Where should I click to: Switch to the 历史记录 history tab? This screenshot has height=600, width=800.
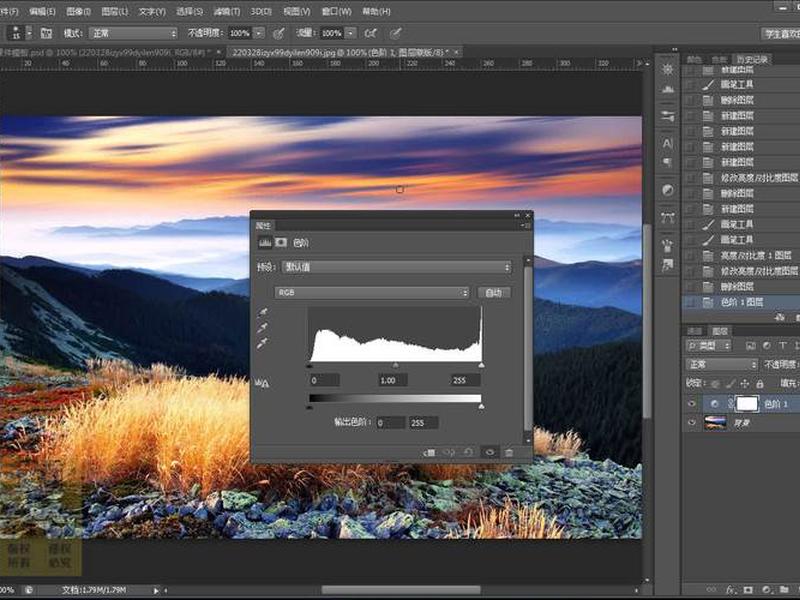(752, 60)
